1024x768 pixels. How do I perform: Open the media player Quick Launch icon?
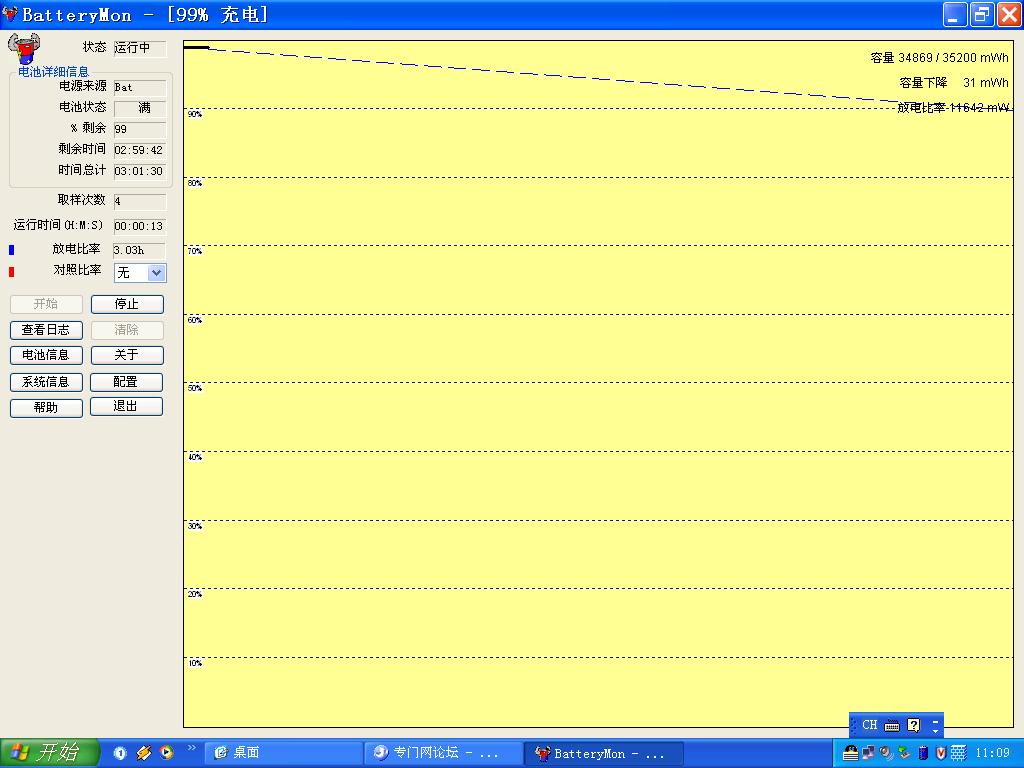pyautogui.click(x=167, y=753)
